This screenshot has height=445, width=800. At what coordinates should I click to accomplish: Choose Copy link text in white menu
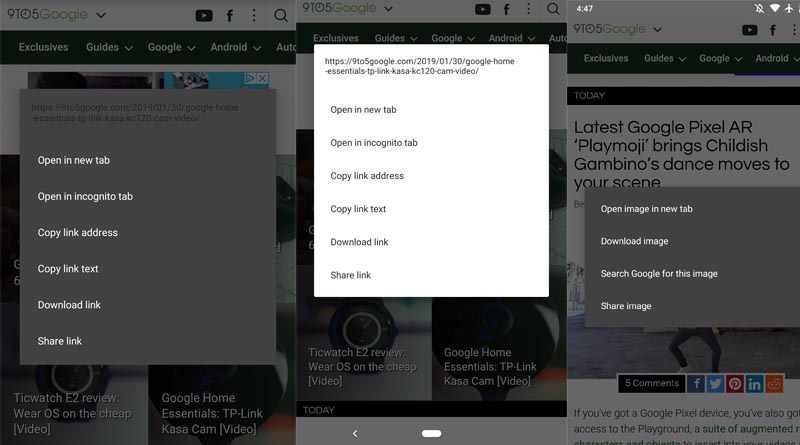[358, 209]
